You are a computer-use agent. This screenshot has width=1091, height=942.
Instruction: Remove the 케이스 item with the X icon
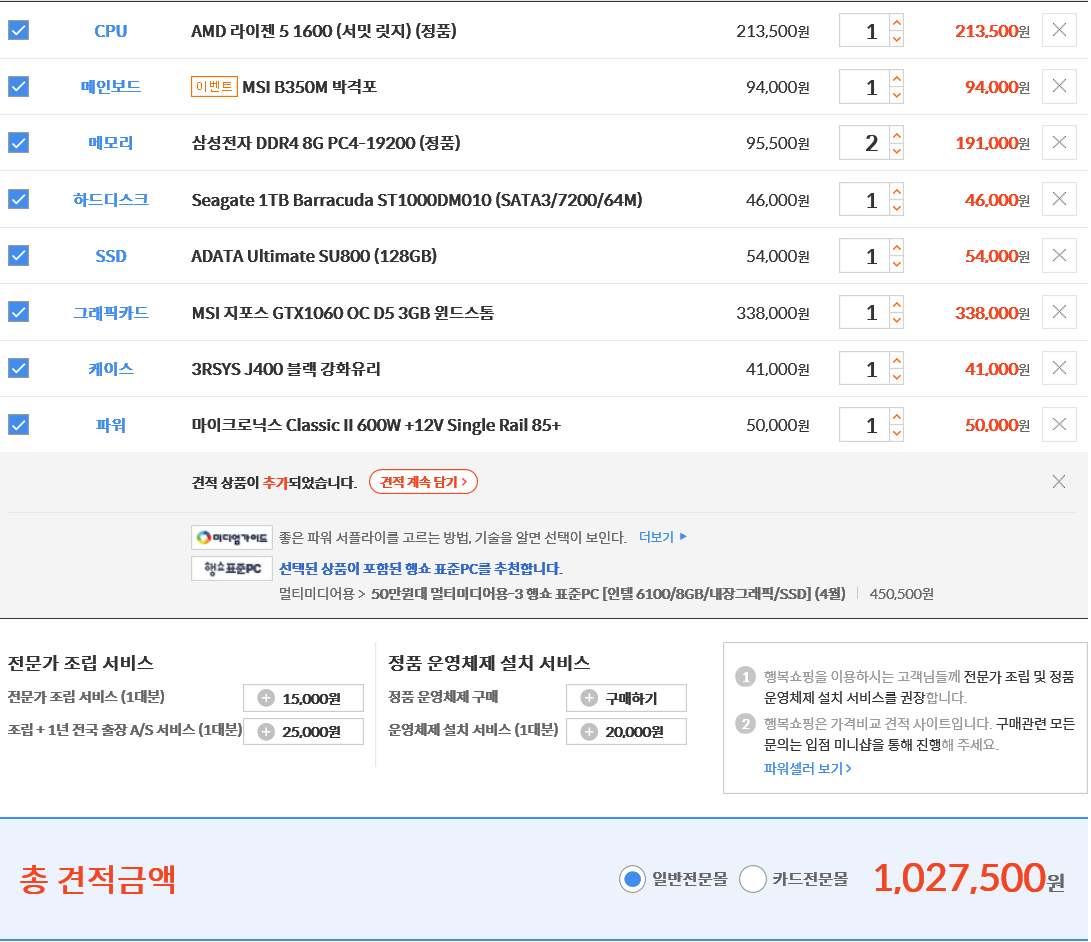[1059, 368]
